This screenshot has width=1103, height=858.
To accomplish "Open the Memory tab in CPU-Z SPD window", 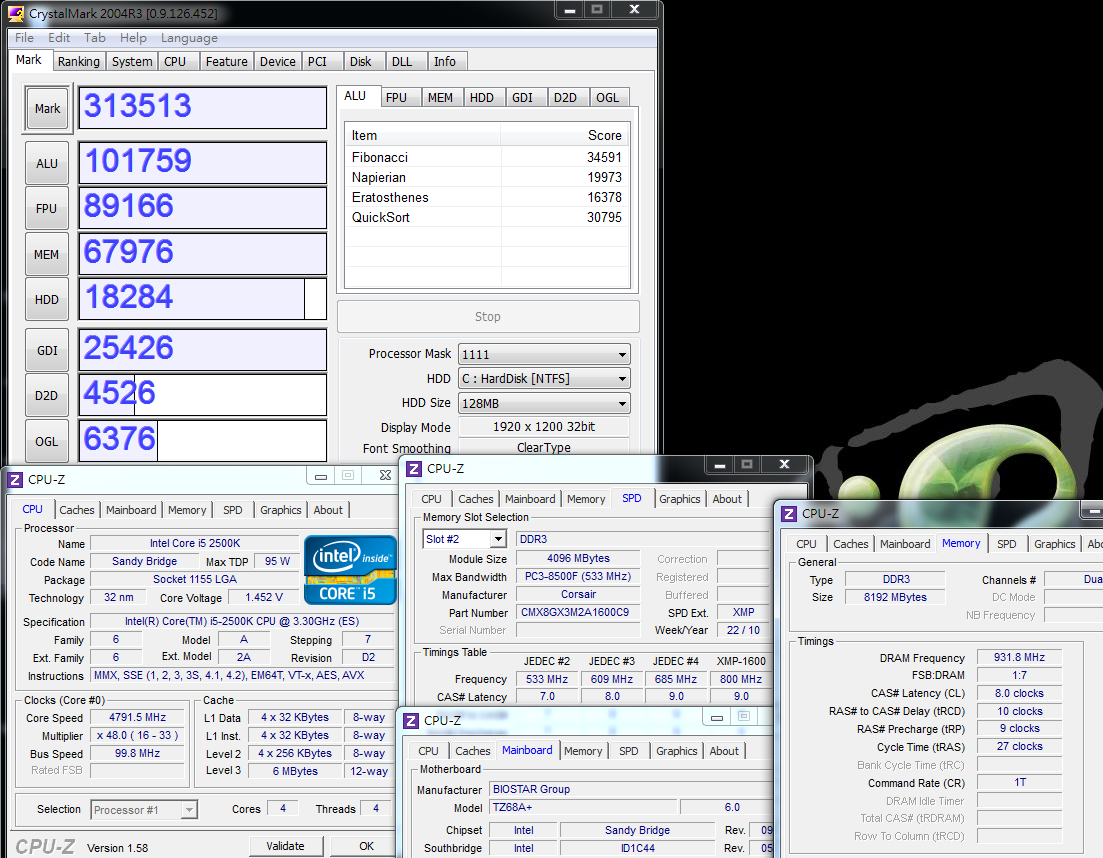I will (x=586, y=499).
